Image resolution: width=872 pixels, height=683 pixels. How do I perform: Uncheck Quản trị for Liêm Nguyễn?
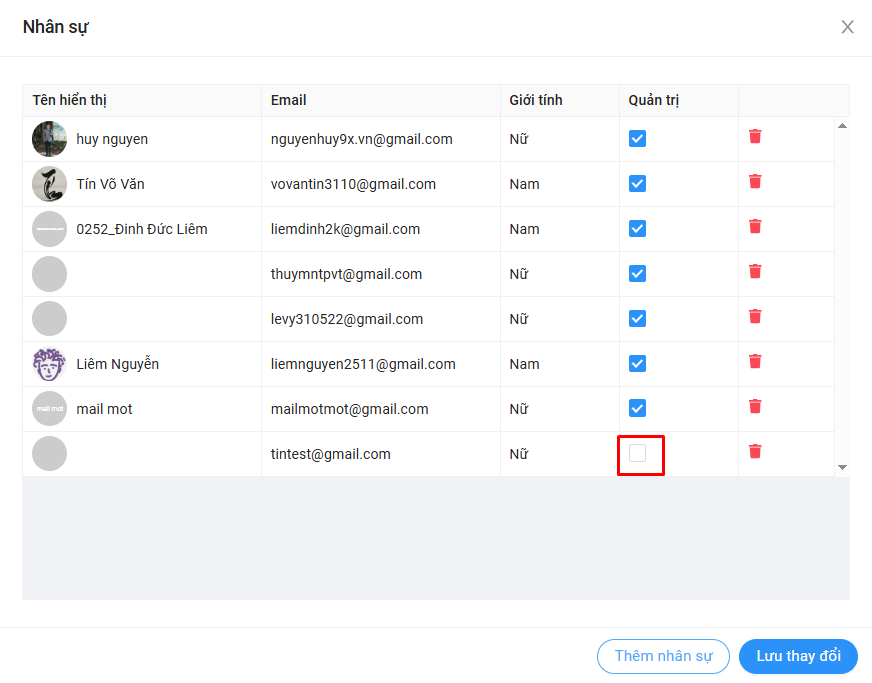click(x=638, y=364)
